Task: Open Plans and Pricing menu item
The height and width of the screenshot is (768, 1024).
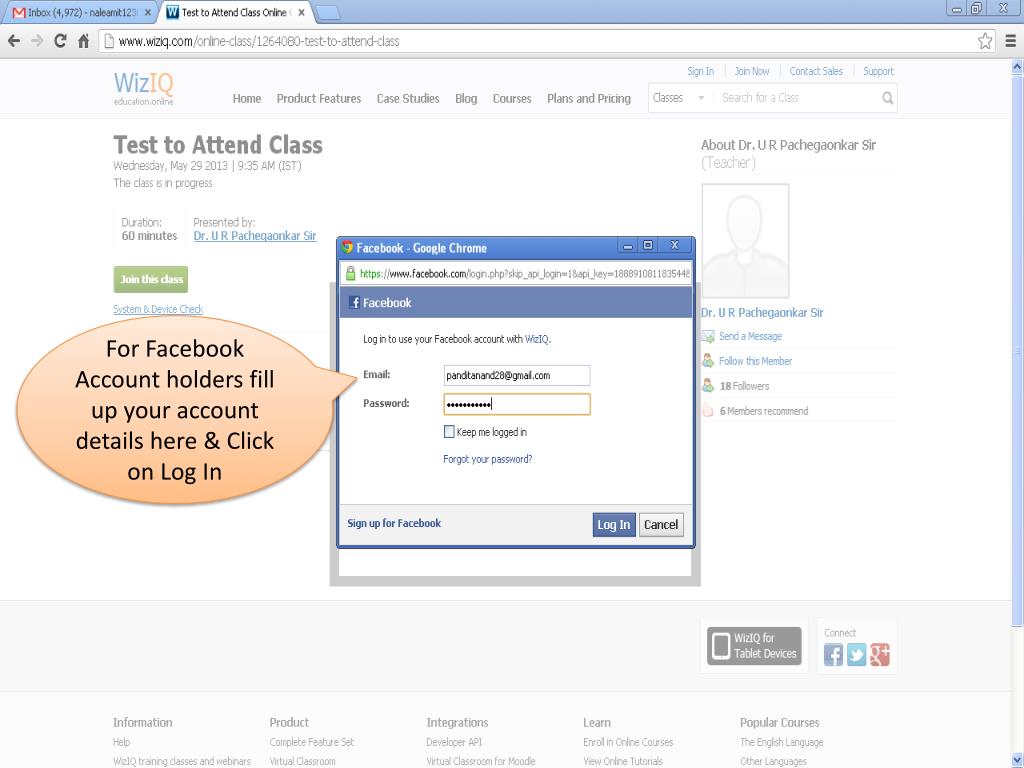Action: click(x=589, y=99)
